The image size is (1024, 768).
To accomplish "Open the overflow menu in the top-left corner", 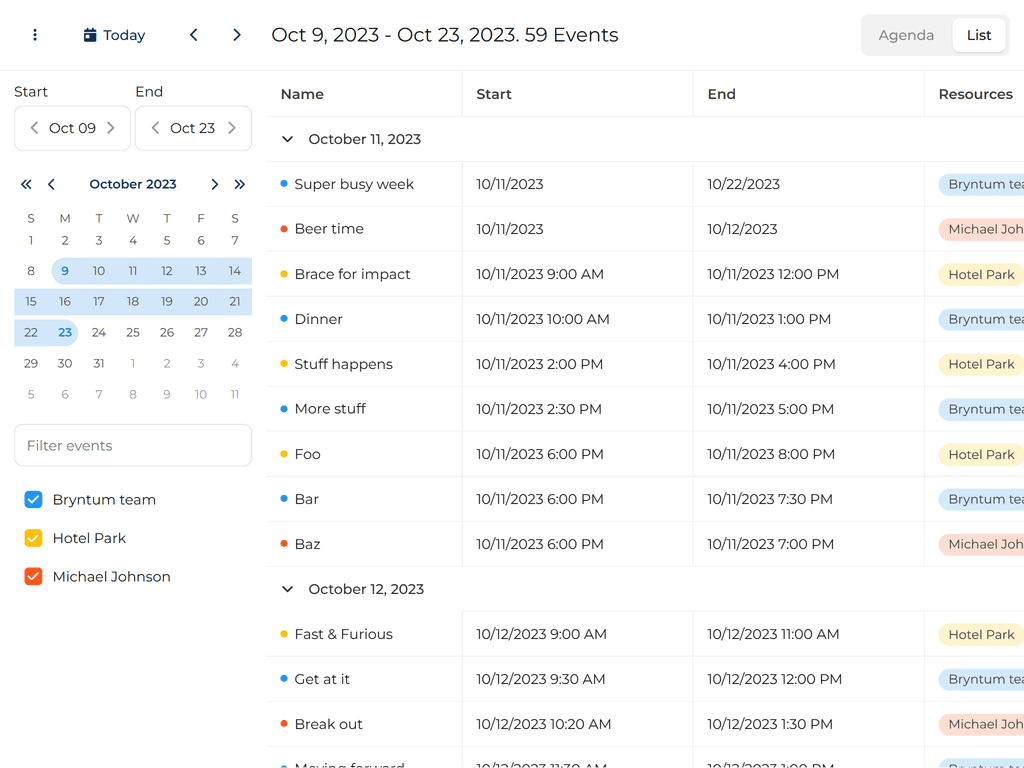I will pos(34,34).
